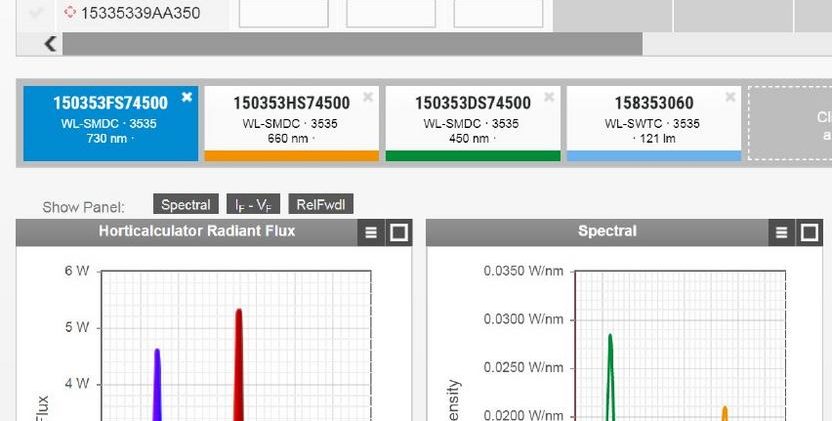
Task: Click the horizontal scrollbar thumb
Action: pos(350,44)
